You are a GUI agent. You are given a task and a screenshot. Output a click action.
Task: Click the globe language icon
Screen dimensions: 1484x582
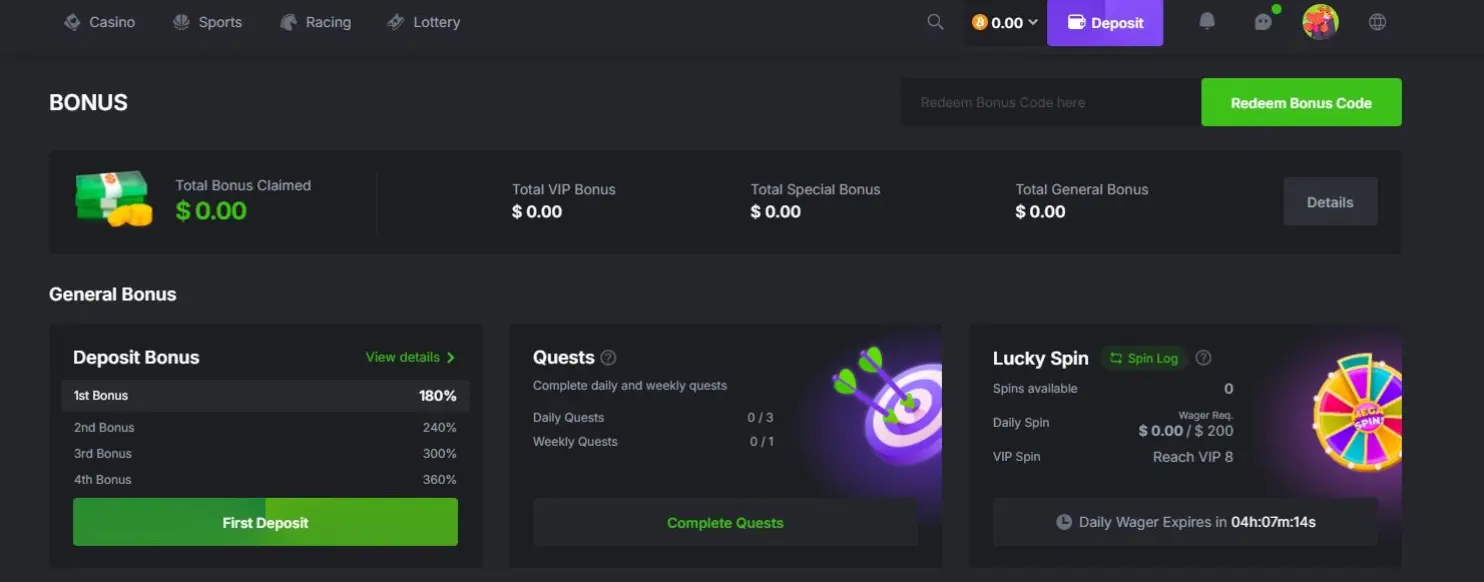pyautogui.click(x=1377, y=22)
